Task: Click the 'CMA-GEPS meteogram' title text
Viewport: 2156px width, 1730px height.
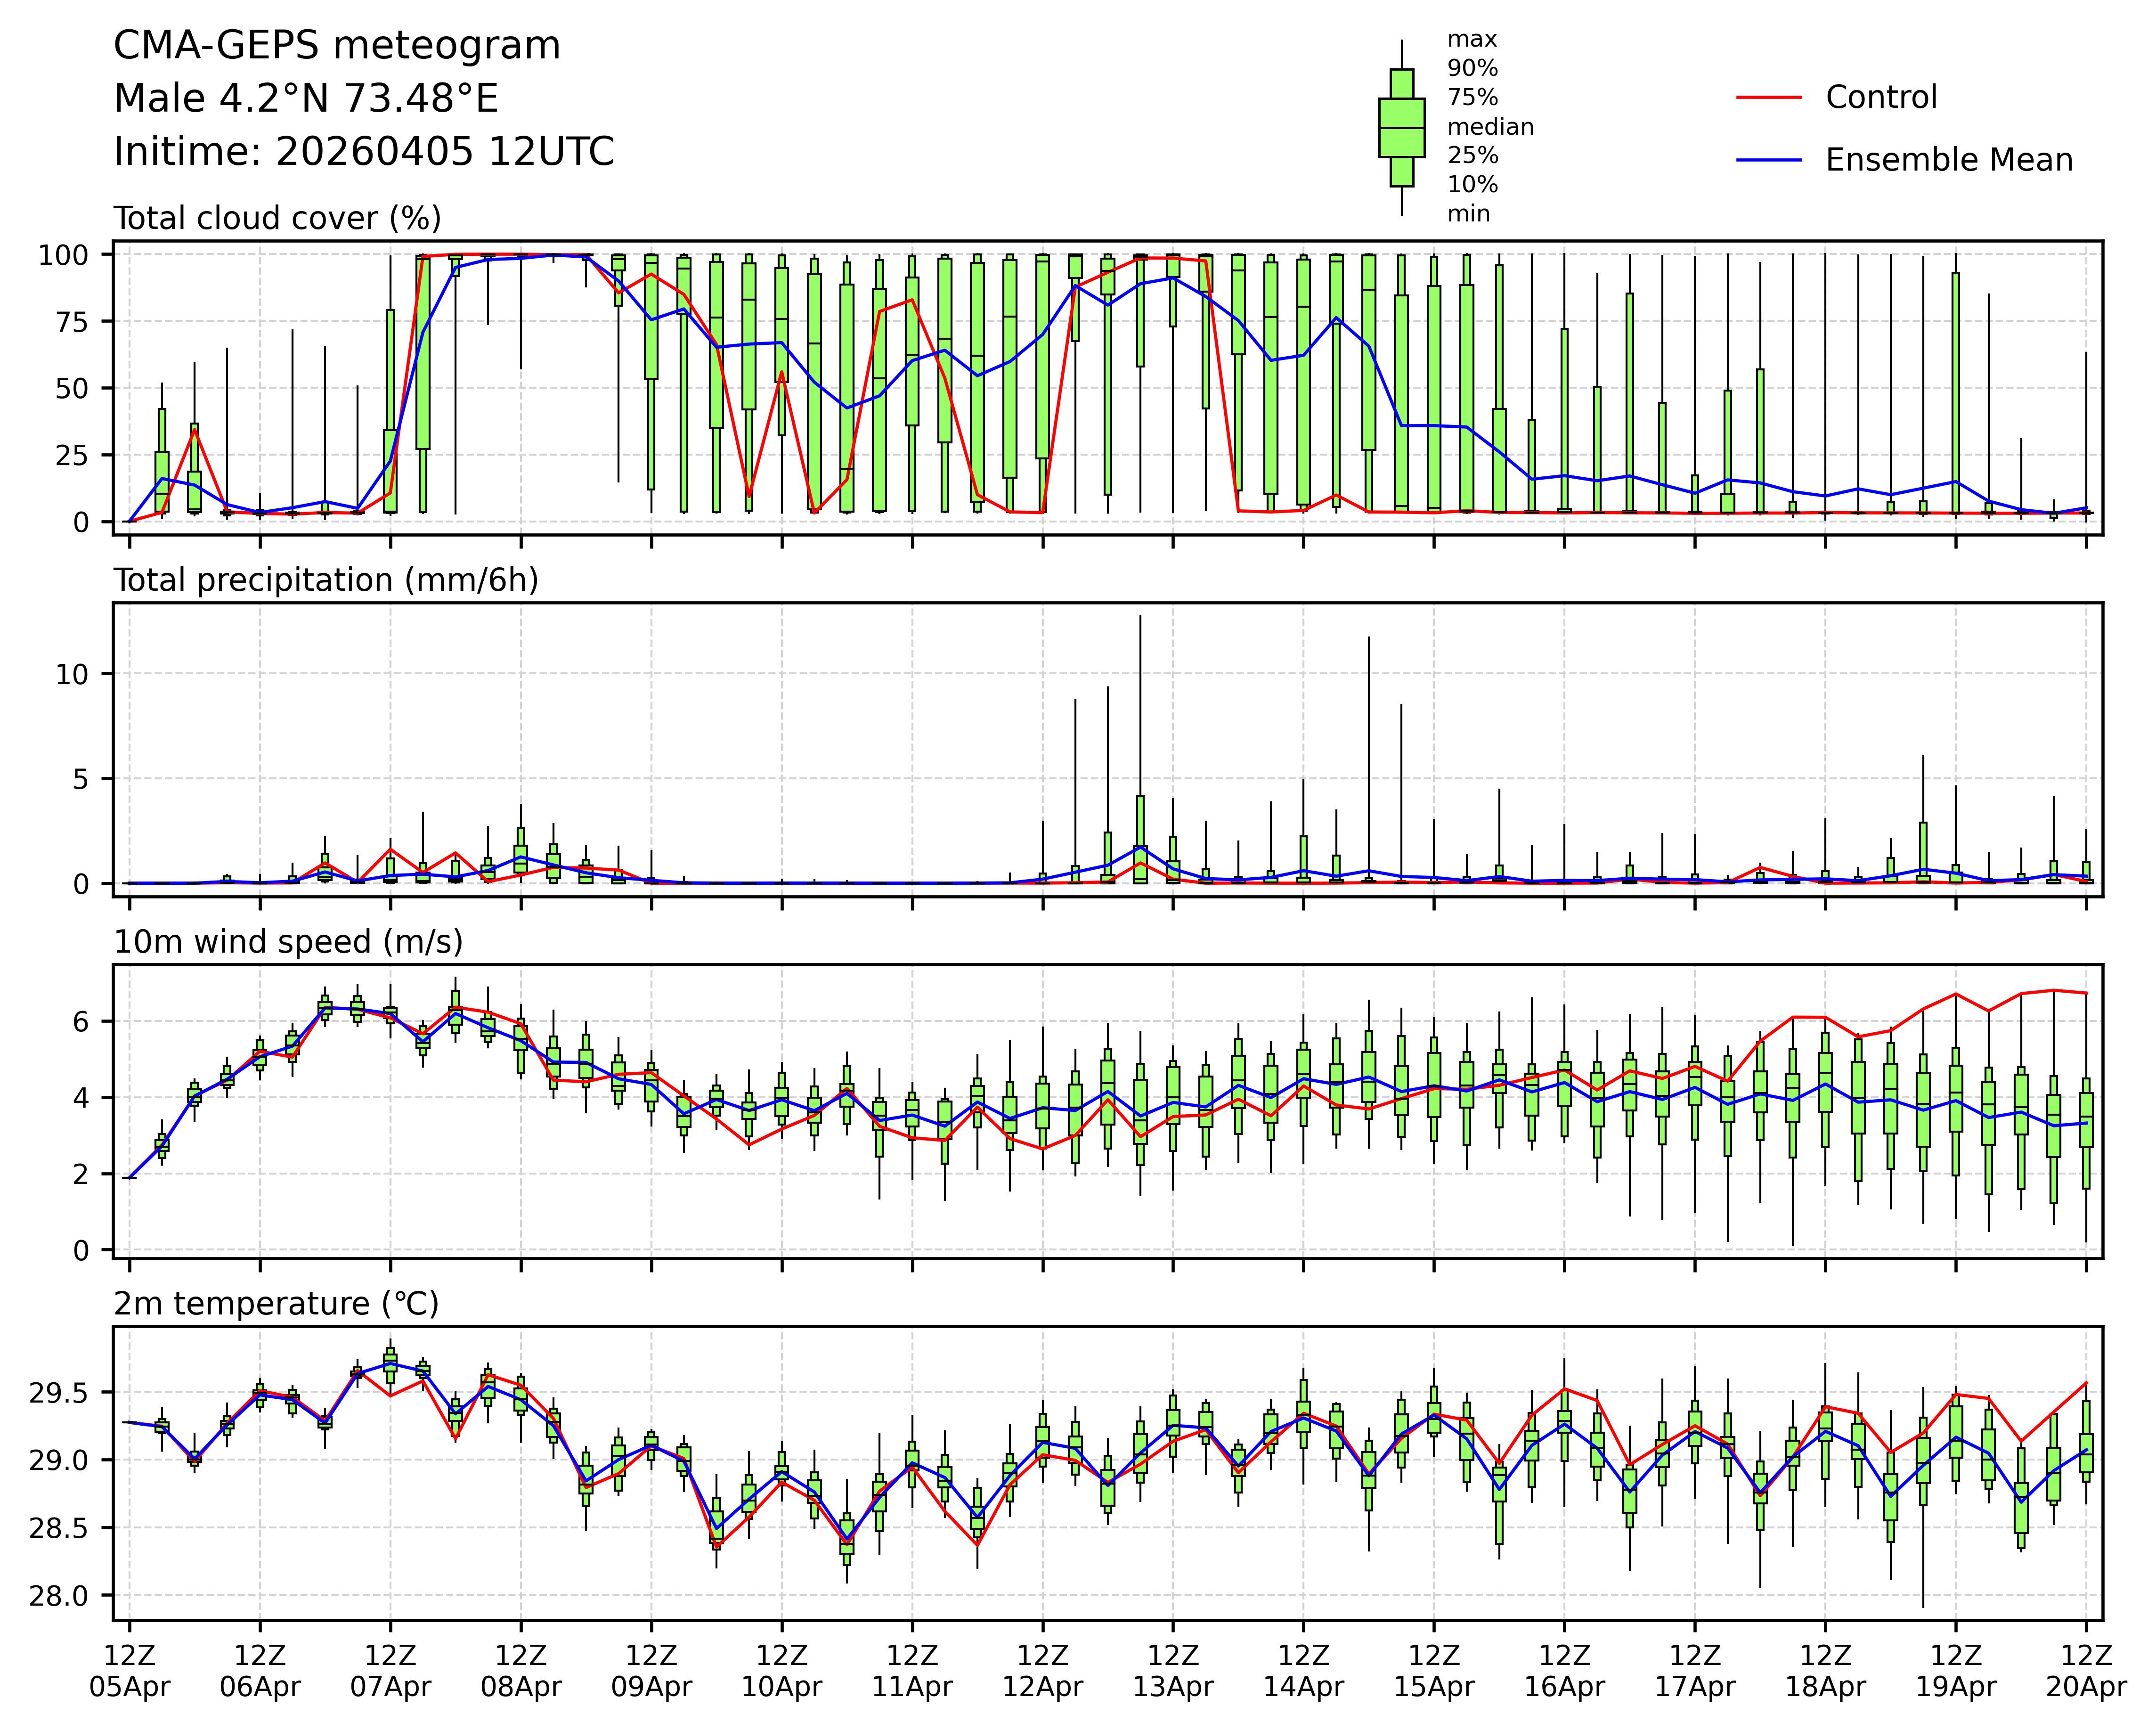Action: pos(337,46)
